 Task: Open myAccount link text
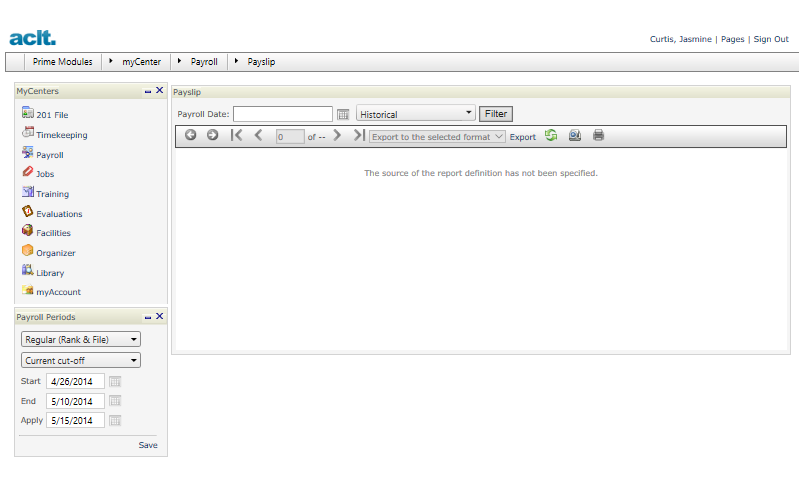click(58, 292)
